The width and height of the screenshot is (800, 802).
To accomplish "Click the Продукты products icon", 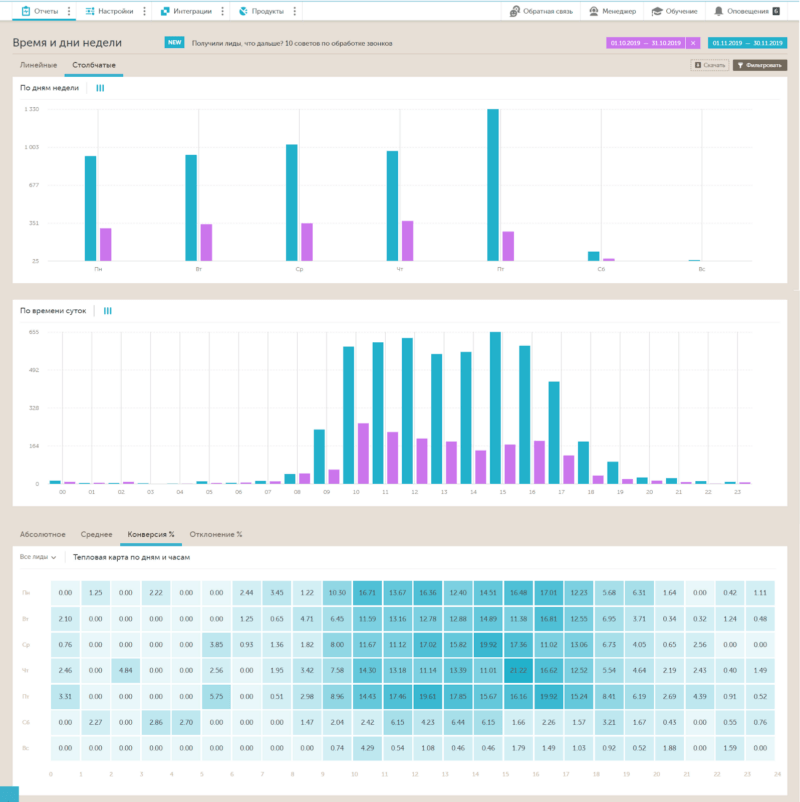I will 243,11.
